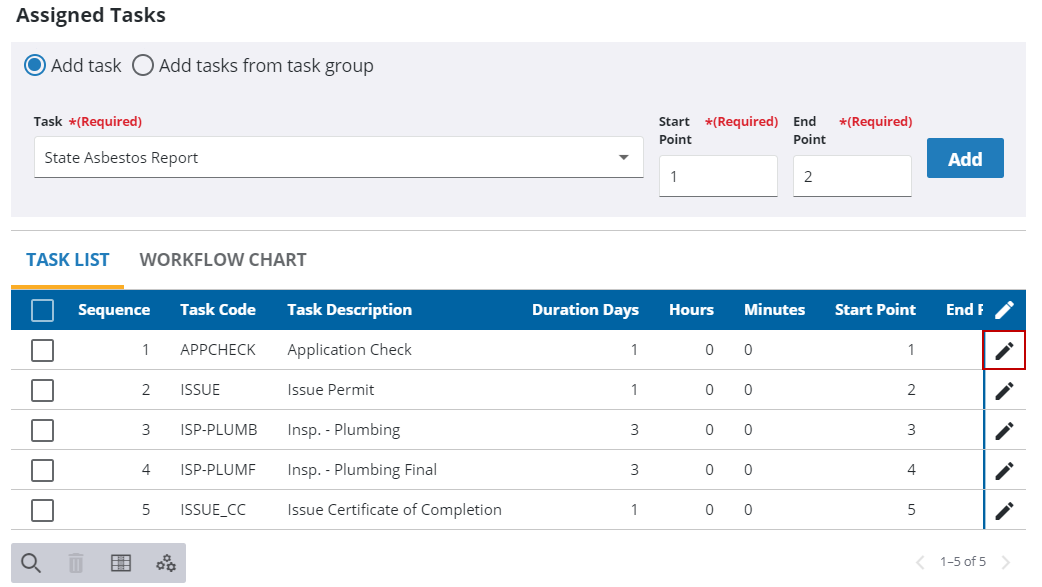
Task: Switch to the WORKFLOW CHART tab
Action: pos(223,260)
